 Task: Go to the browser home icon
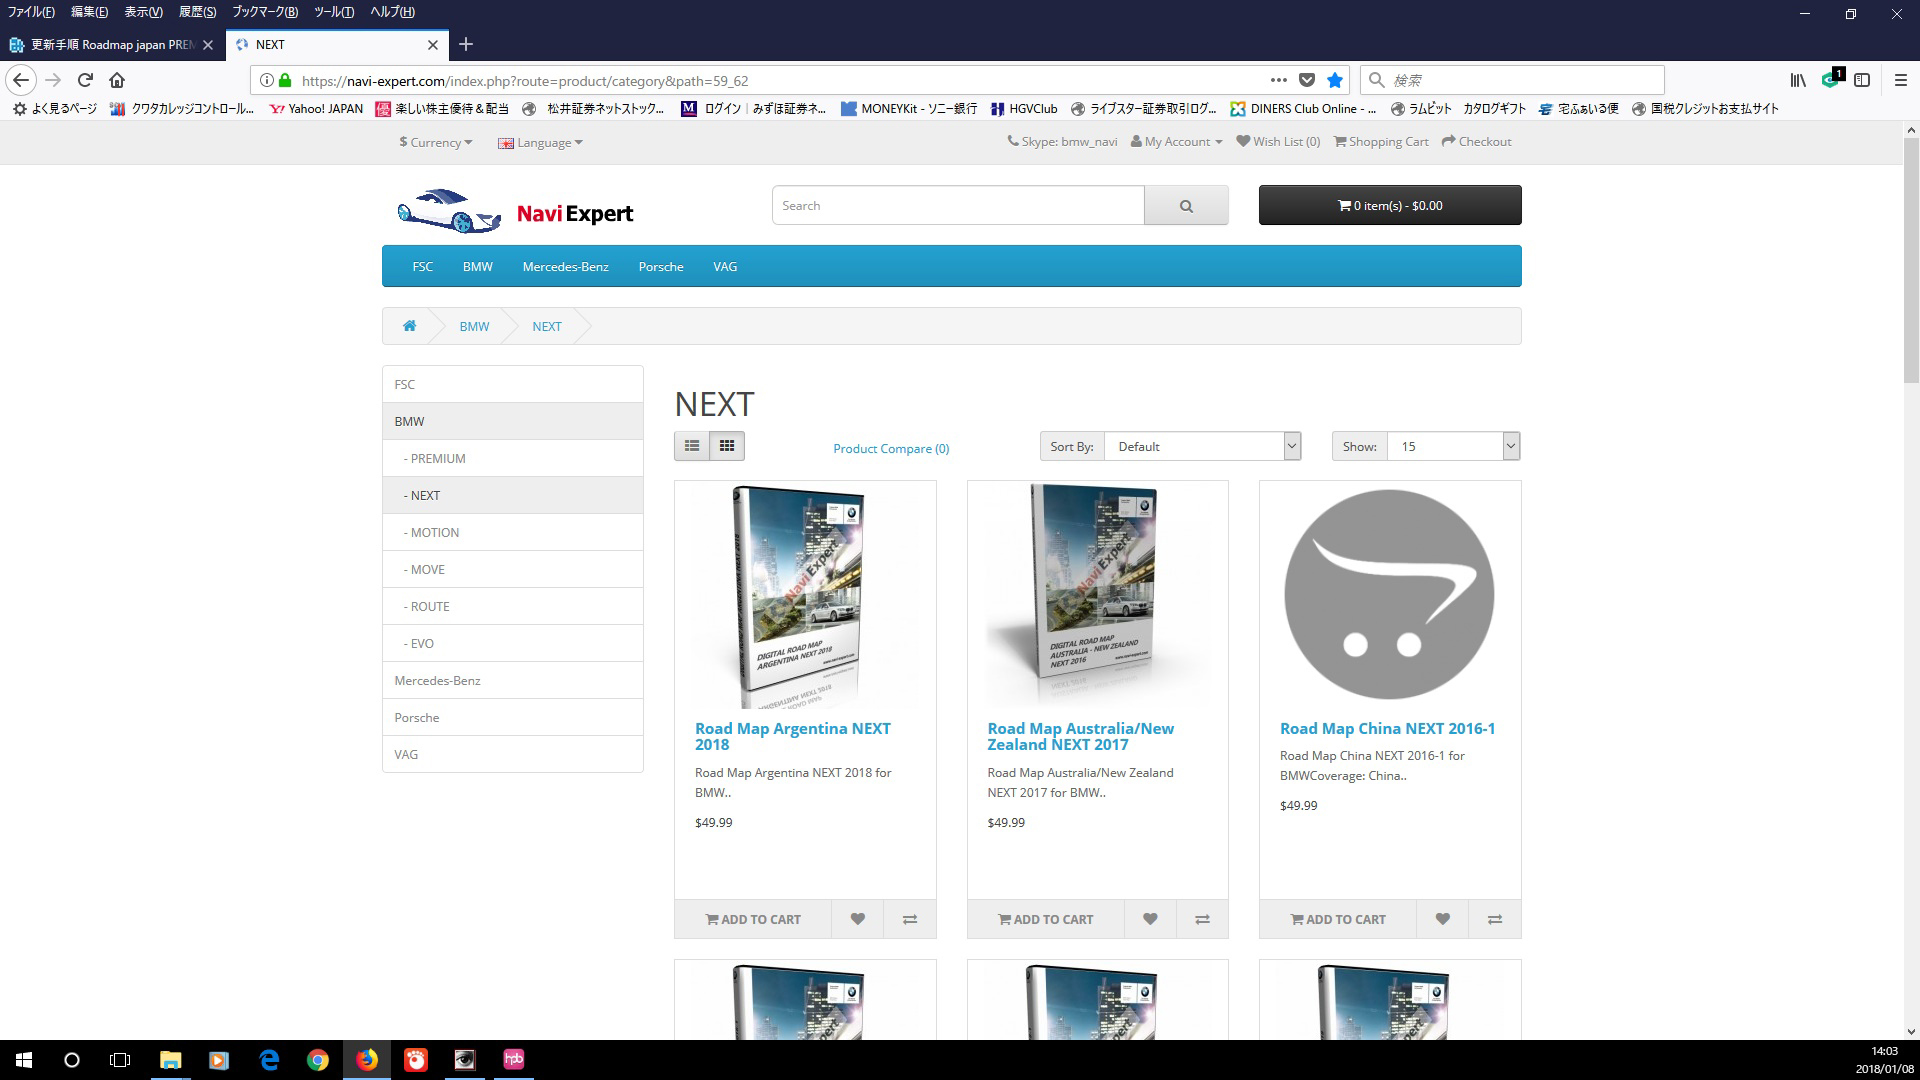117,80
